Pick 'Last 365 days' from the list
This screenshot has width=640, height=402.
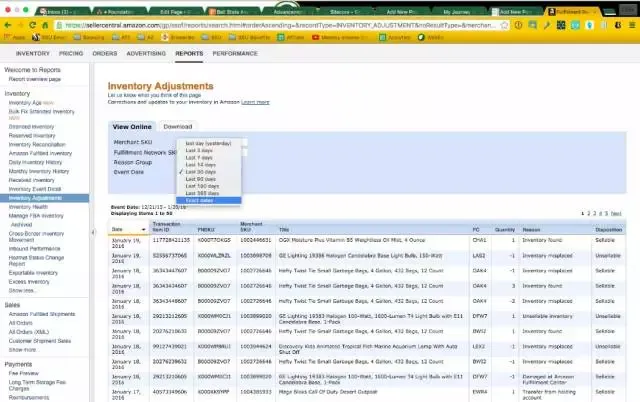202,193
